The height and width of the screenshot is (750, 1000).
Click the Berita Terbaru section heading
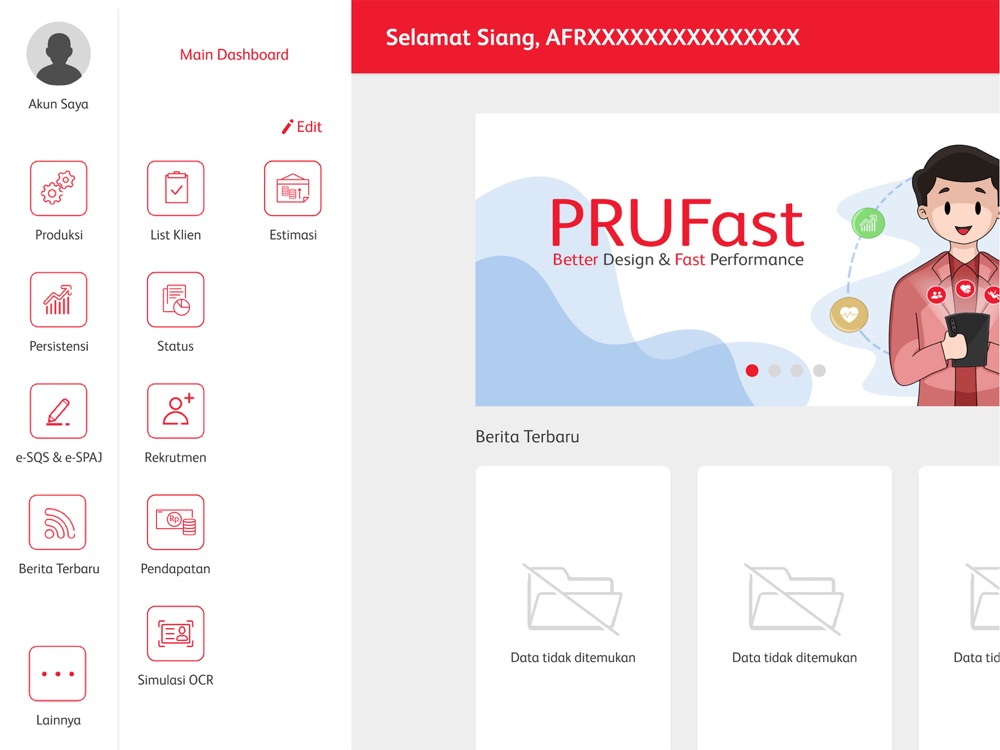[x=527, y=437]
